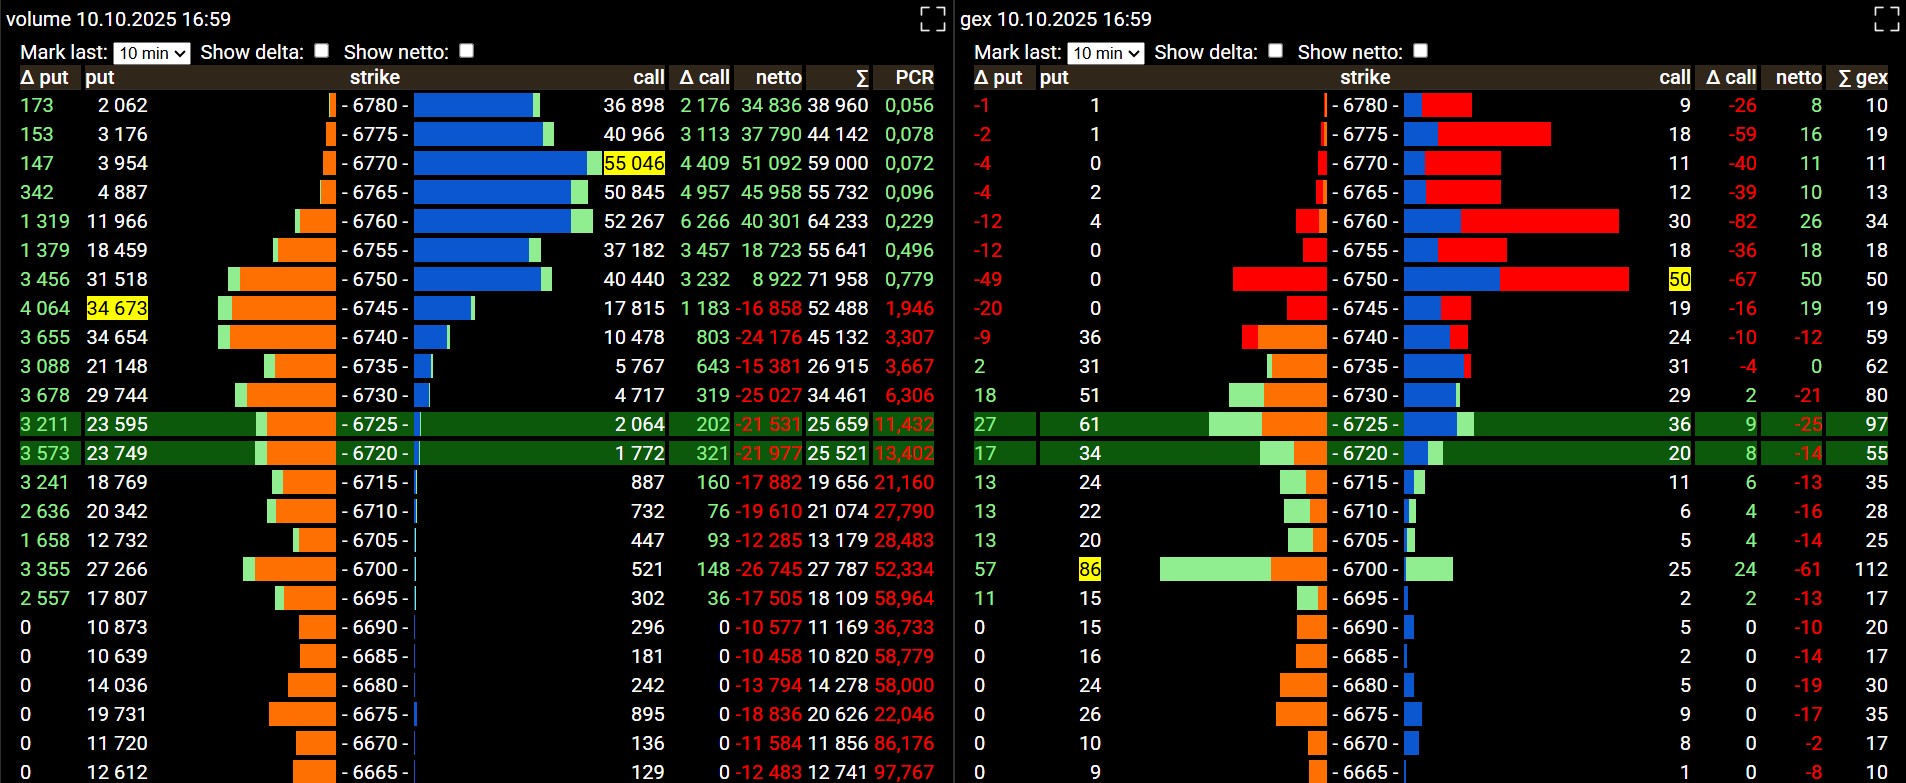Image resolution: width=1906 pixels, height=783 pixels.
Task: Expand the volume panel to fullscreen
Action: tap(932, 19)
